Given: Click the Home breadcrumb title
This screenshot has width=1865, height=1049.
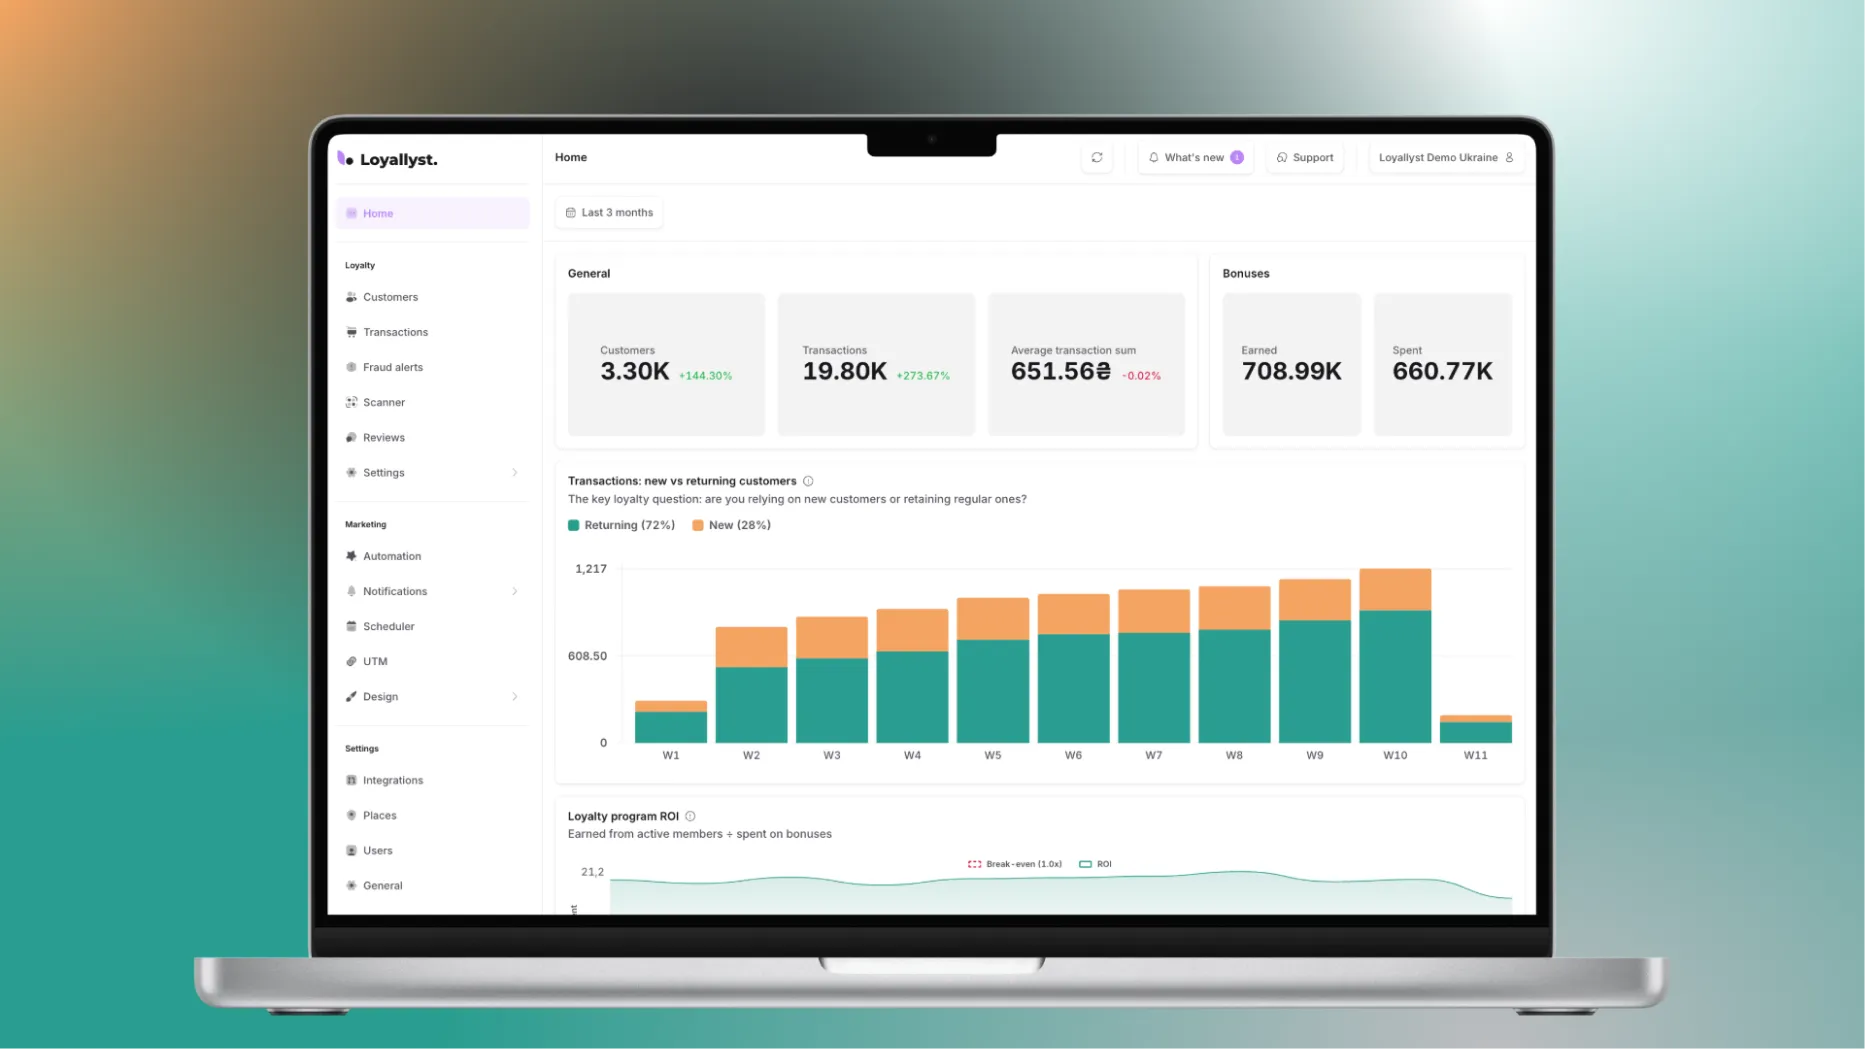Looking at the screenshot, I should point(571,157).
